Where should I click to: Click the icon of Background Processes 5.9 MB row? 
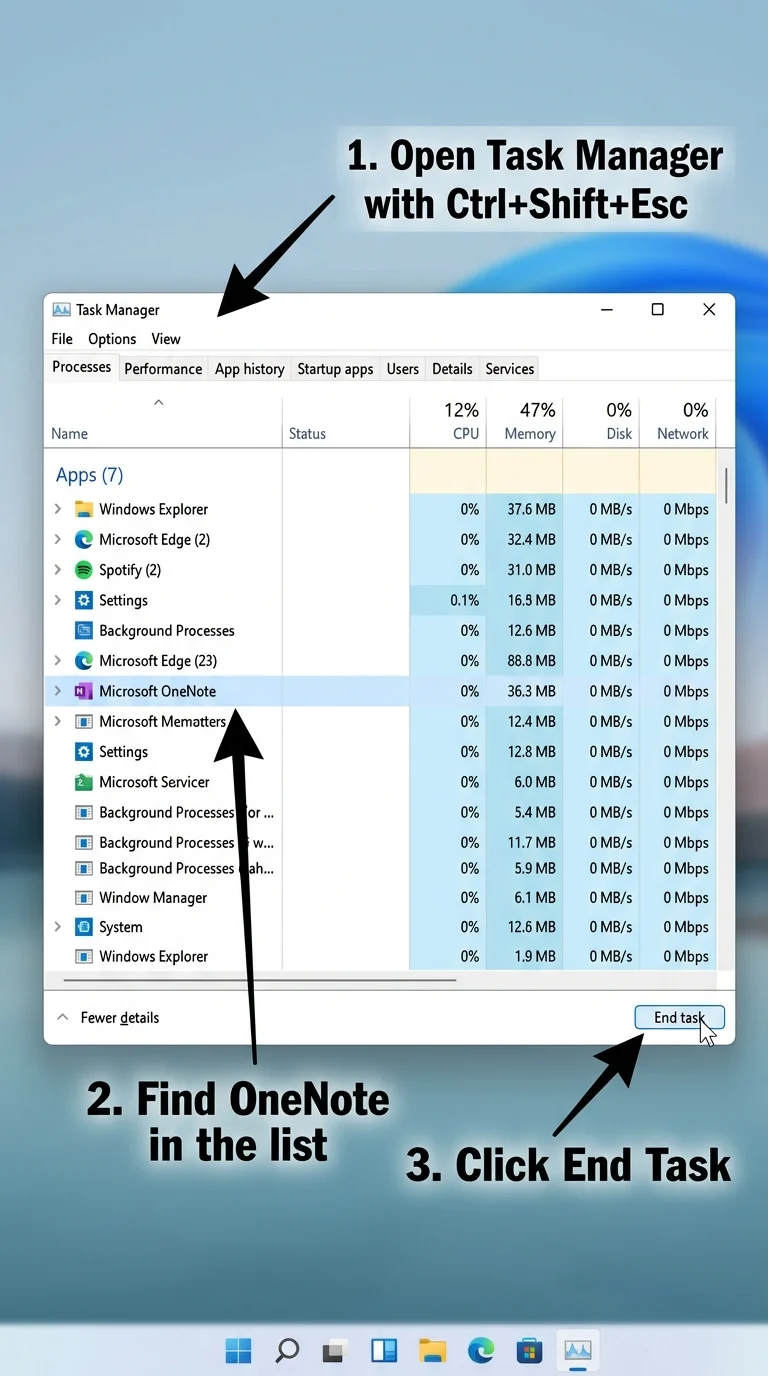click(84, 868)
